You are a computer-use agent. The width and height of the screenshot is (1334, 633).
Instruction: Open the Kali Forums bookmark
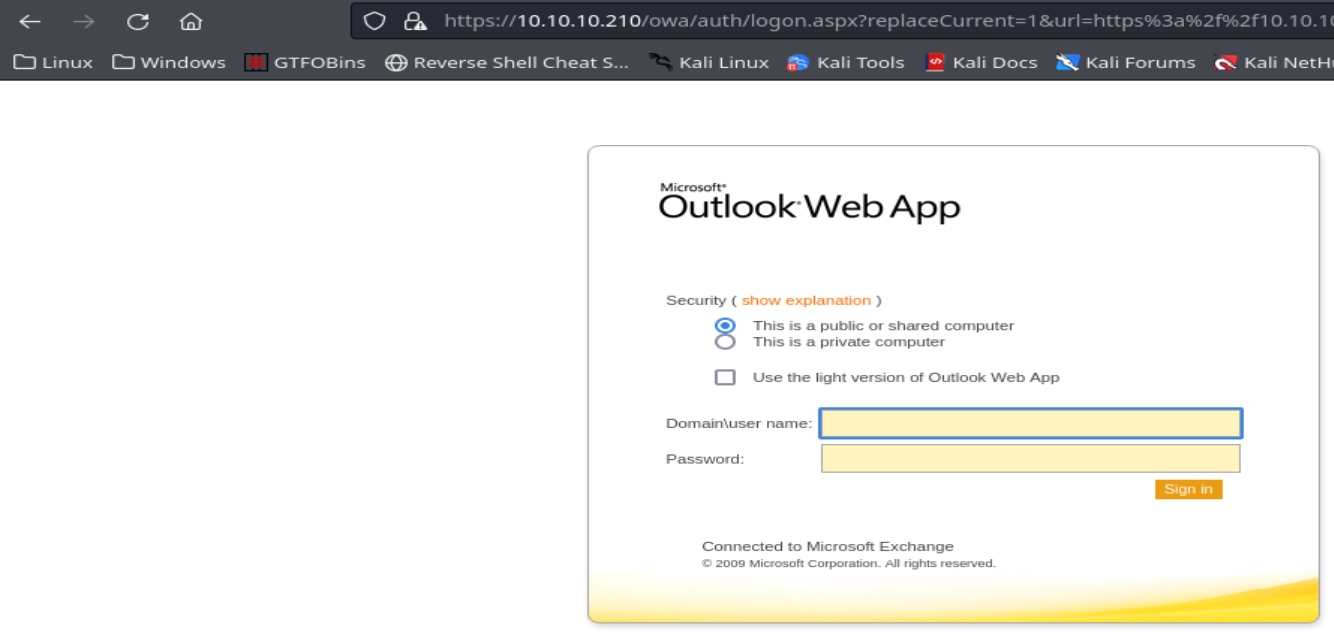1126,62
